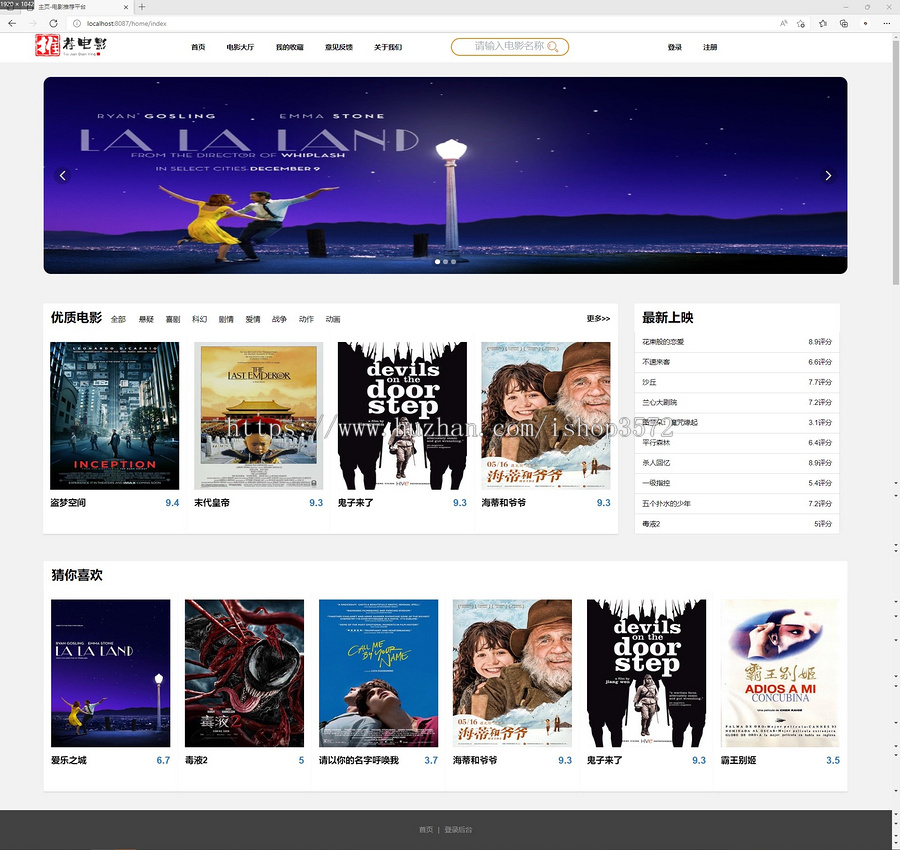Select the 喜剧 category filter
The width and height of the screenshot is (900, 850).
(x=173, y=319)
